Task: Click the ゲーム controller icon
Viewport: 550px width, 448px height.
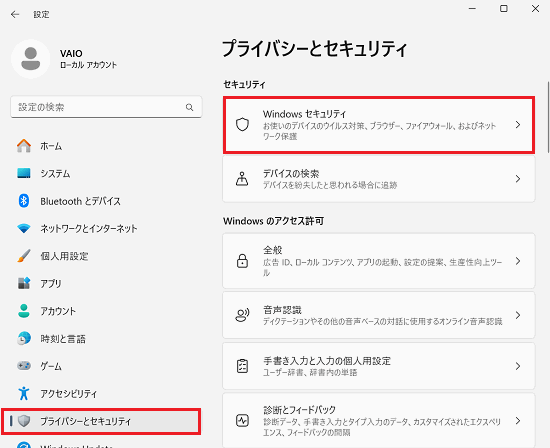Action: 24,366
